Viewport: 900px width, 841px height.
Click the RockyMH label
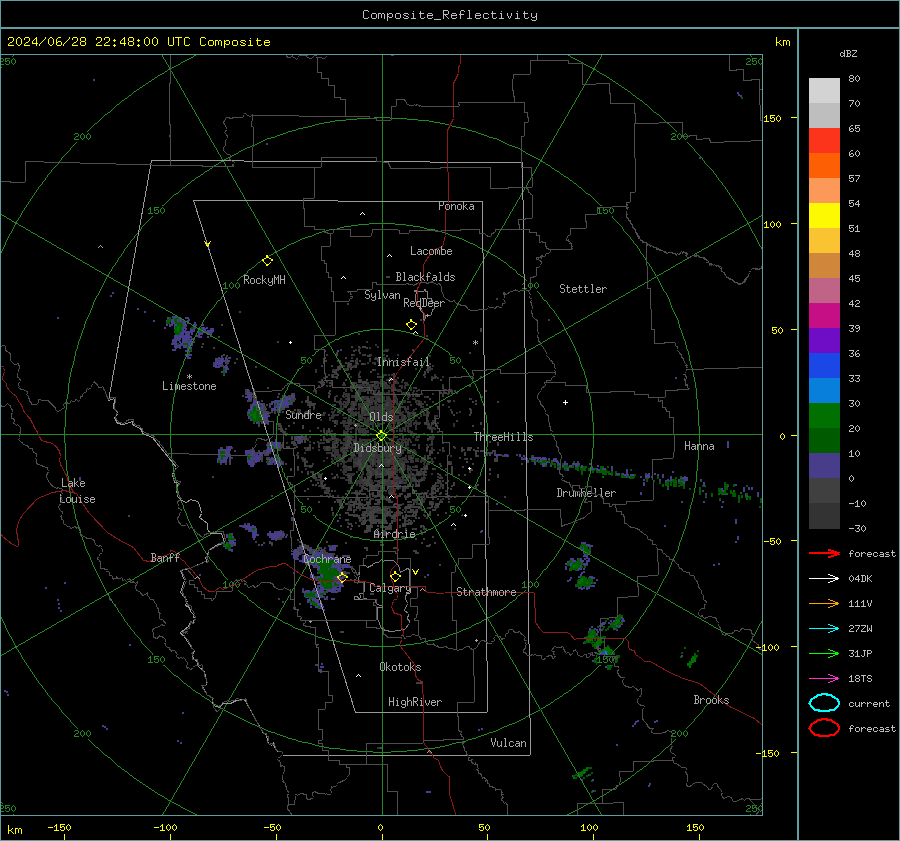[x=264, y=280]
